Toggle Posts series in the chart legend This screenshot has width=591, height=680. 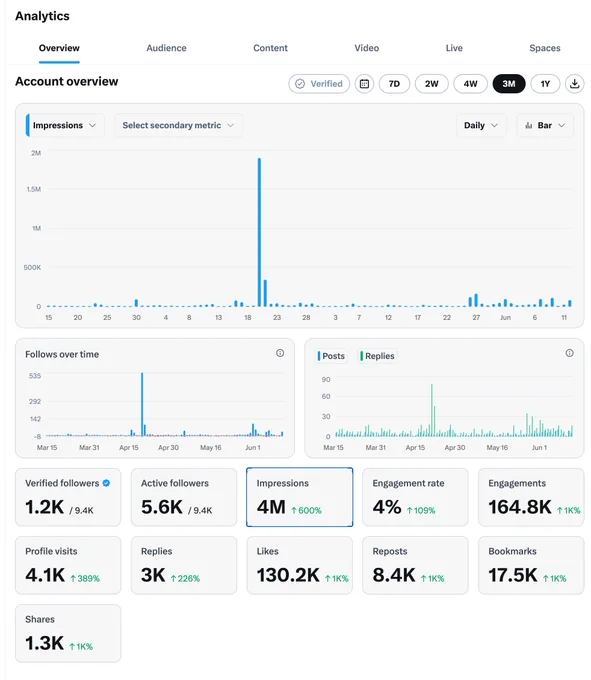[x=331, y=356]
